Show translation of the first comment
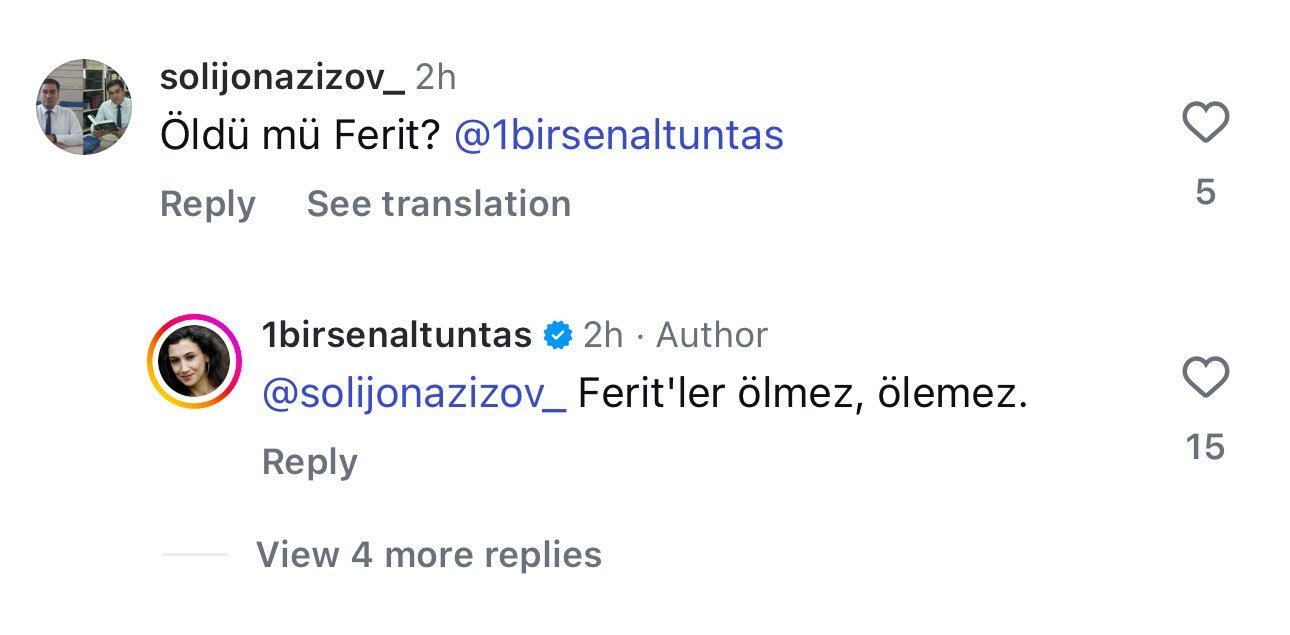Screen dimensions: 1290x635 [438, 204]
